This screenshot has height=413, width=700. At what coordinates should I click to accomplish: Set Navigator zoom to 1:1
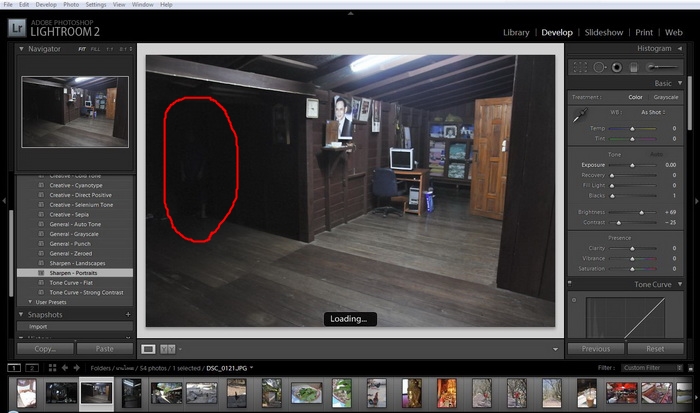coord(110,49)
